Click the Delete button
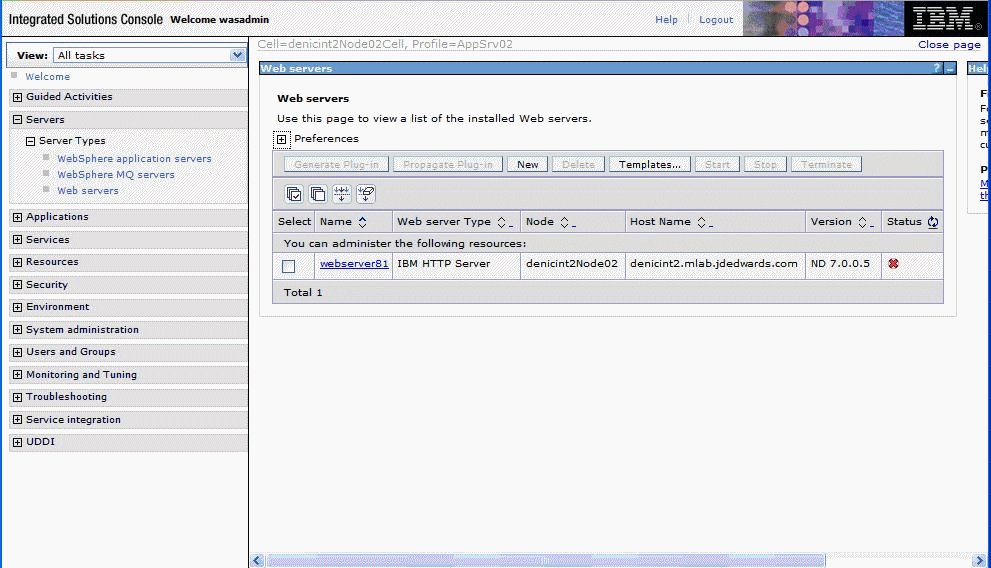The image size is (991, 568). coord(578,164)
